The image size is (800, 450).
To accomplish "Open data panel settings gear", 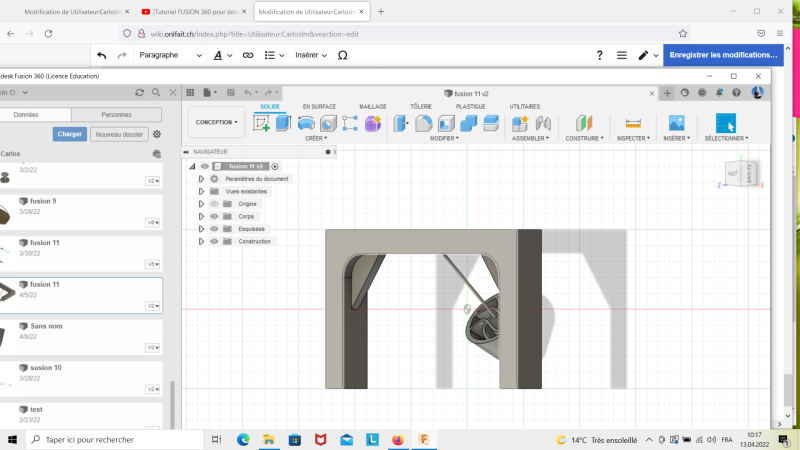I will 157,134.
